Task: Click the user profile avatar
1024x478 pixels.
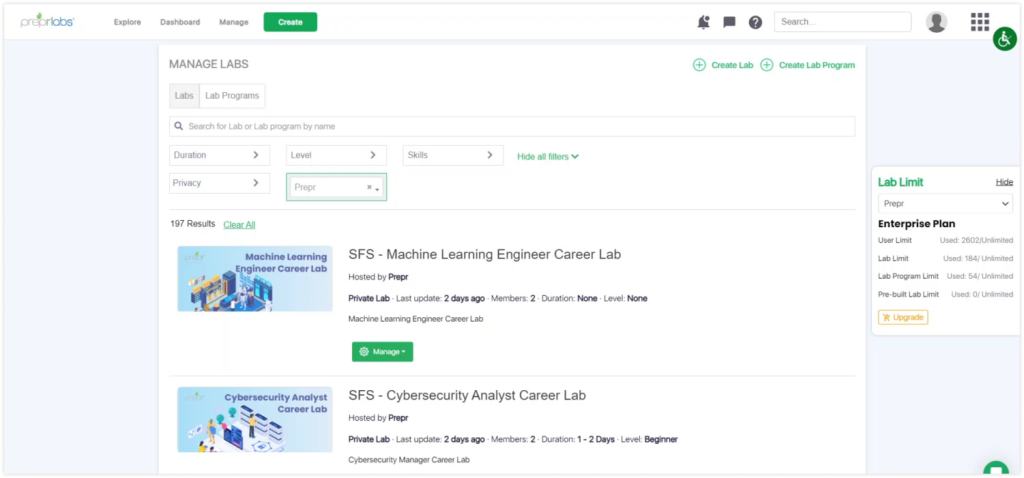Action: [936, 22]
